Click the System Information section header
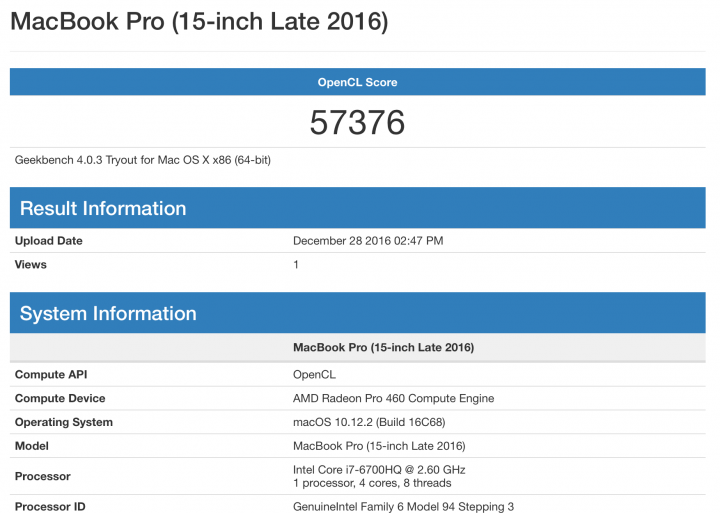This screenshot has width=720, height=513. tap(358, 313)
